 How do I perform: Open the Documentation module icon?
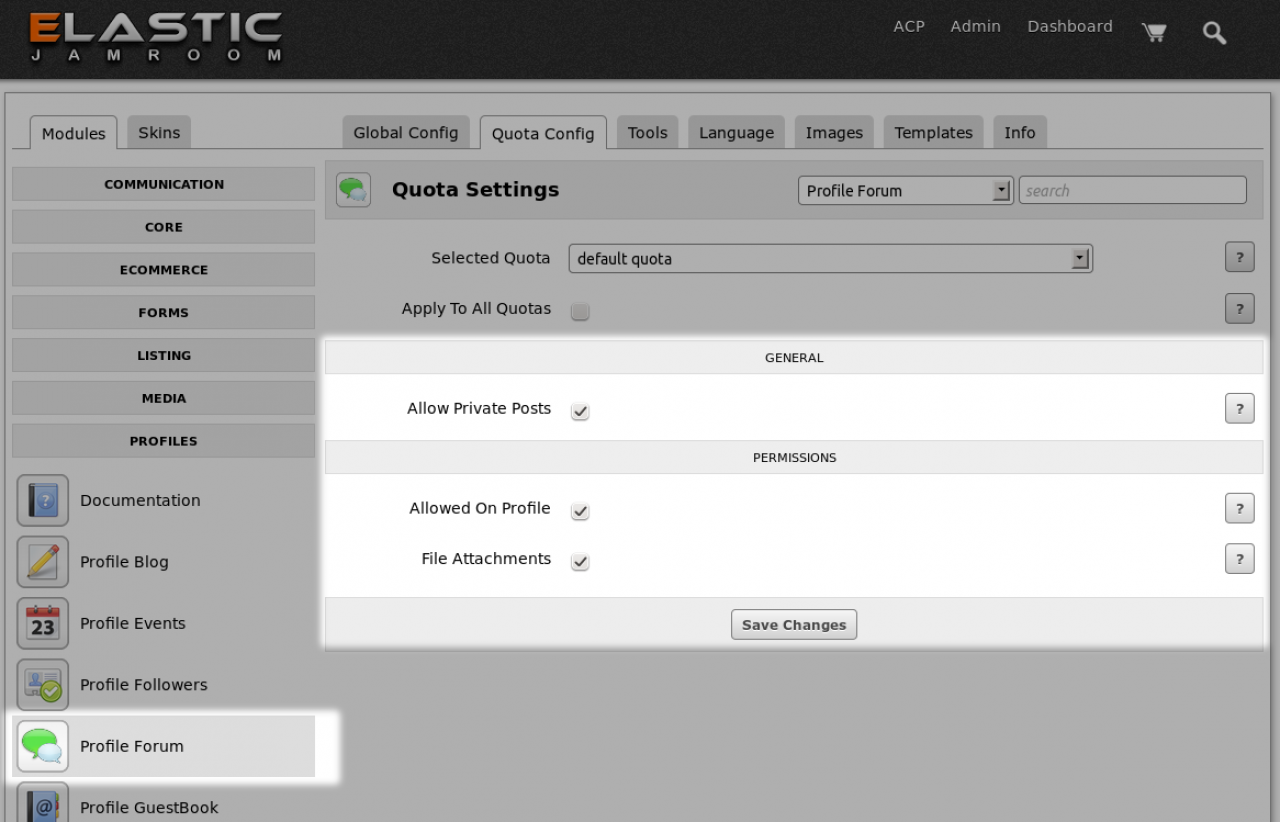43,500
